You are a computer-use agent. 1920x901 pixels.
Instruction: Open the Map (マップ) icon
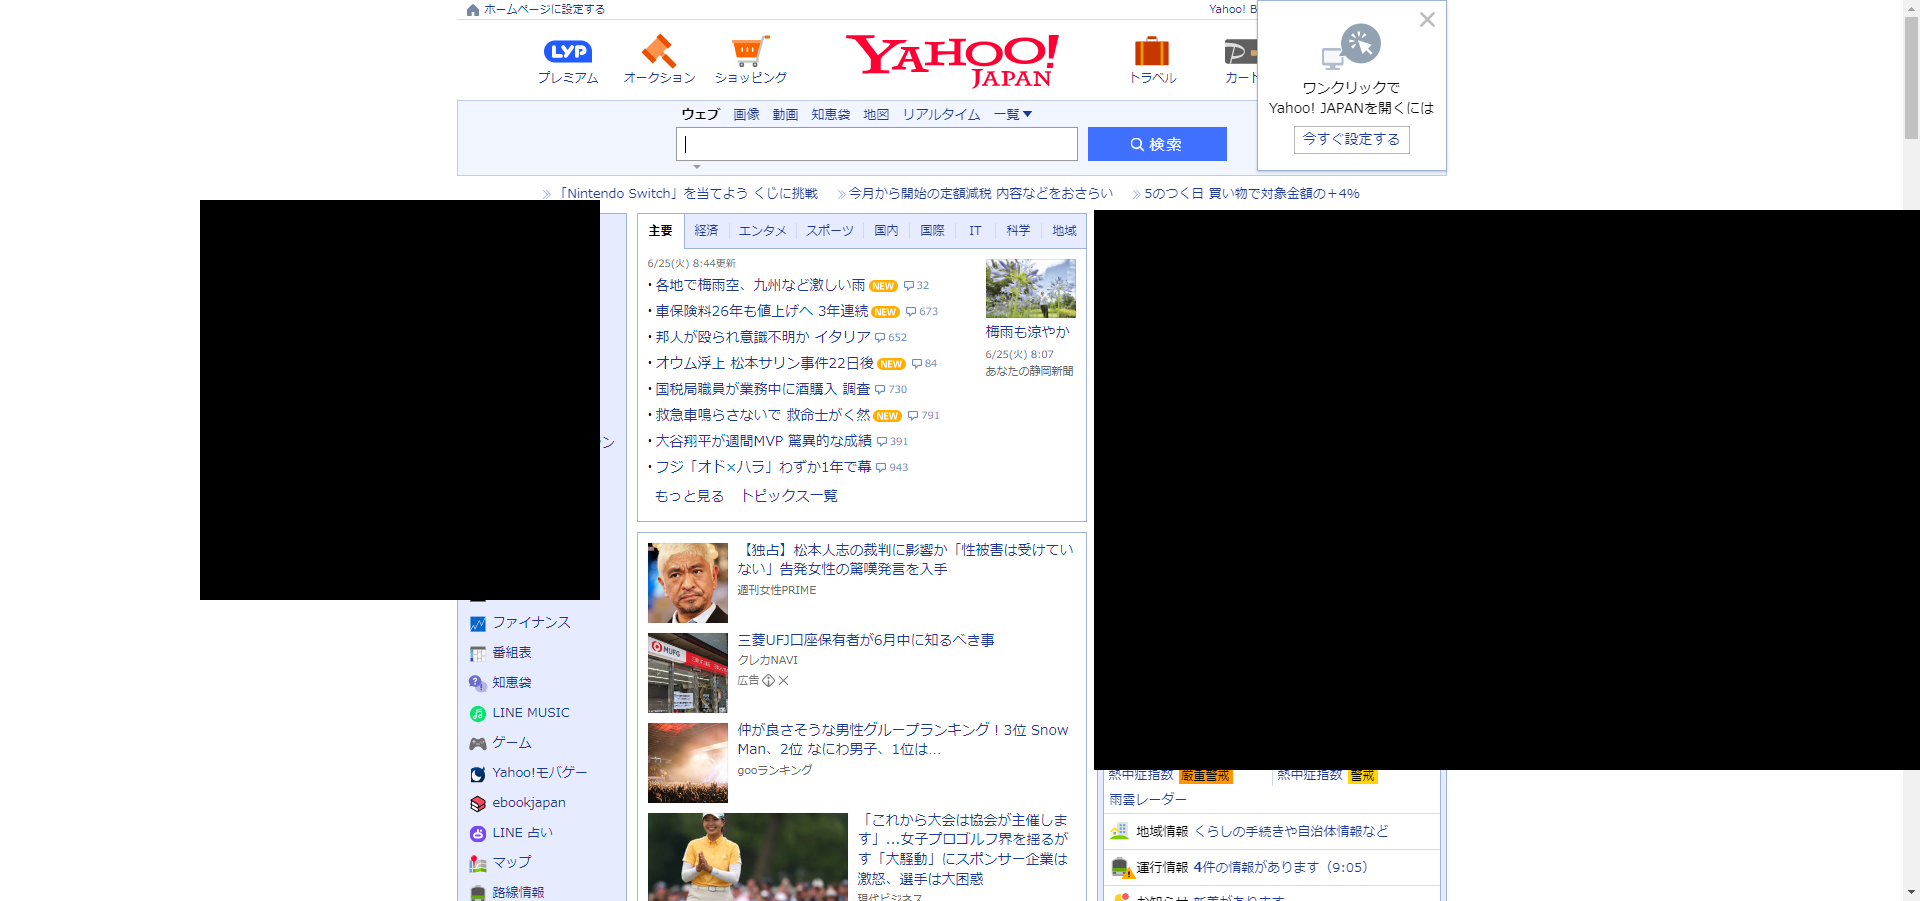tap(478, 863)
